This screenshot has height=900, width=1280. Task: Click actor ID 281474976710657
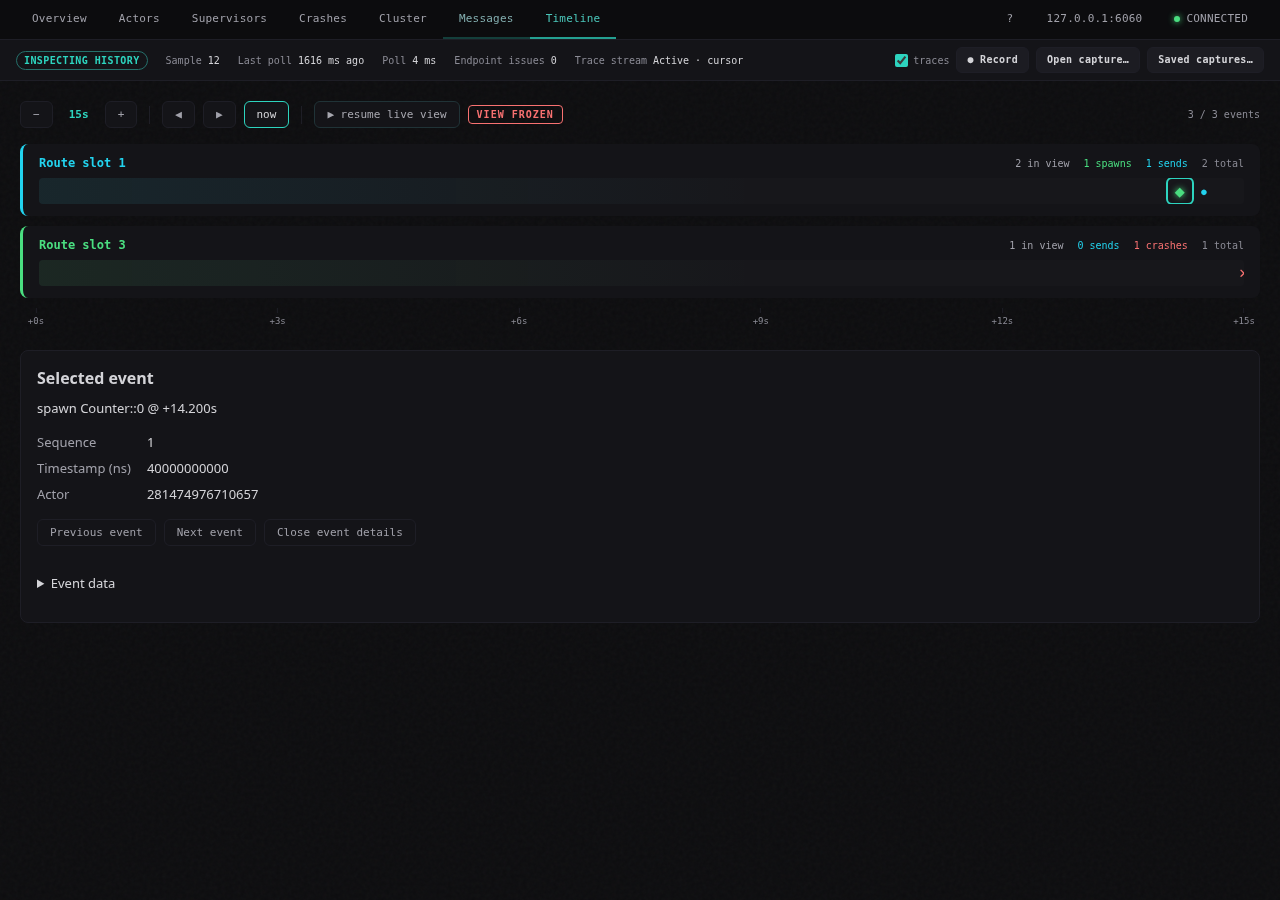point(203,494)
